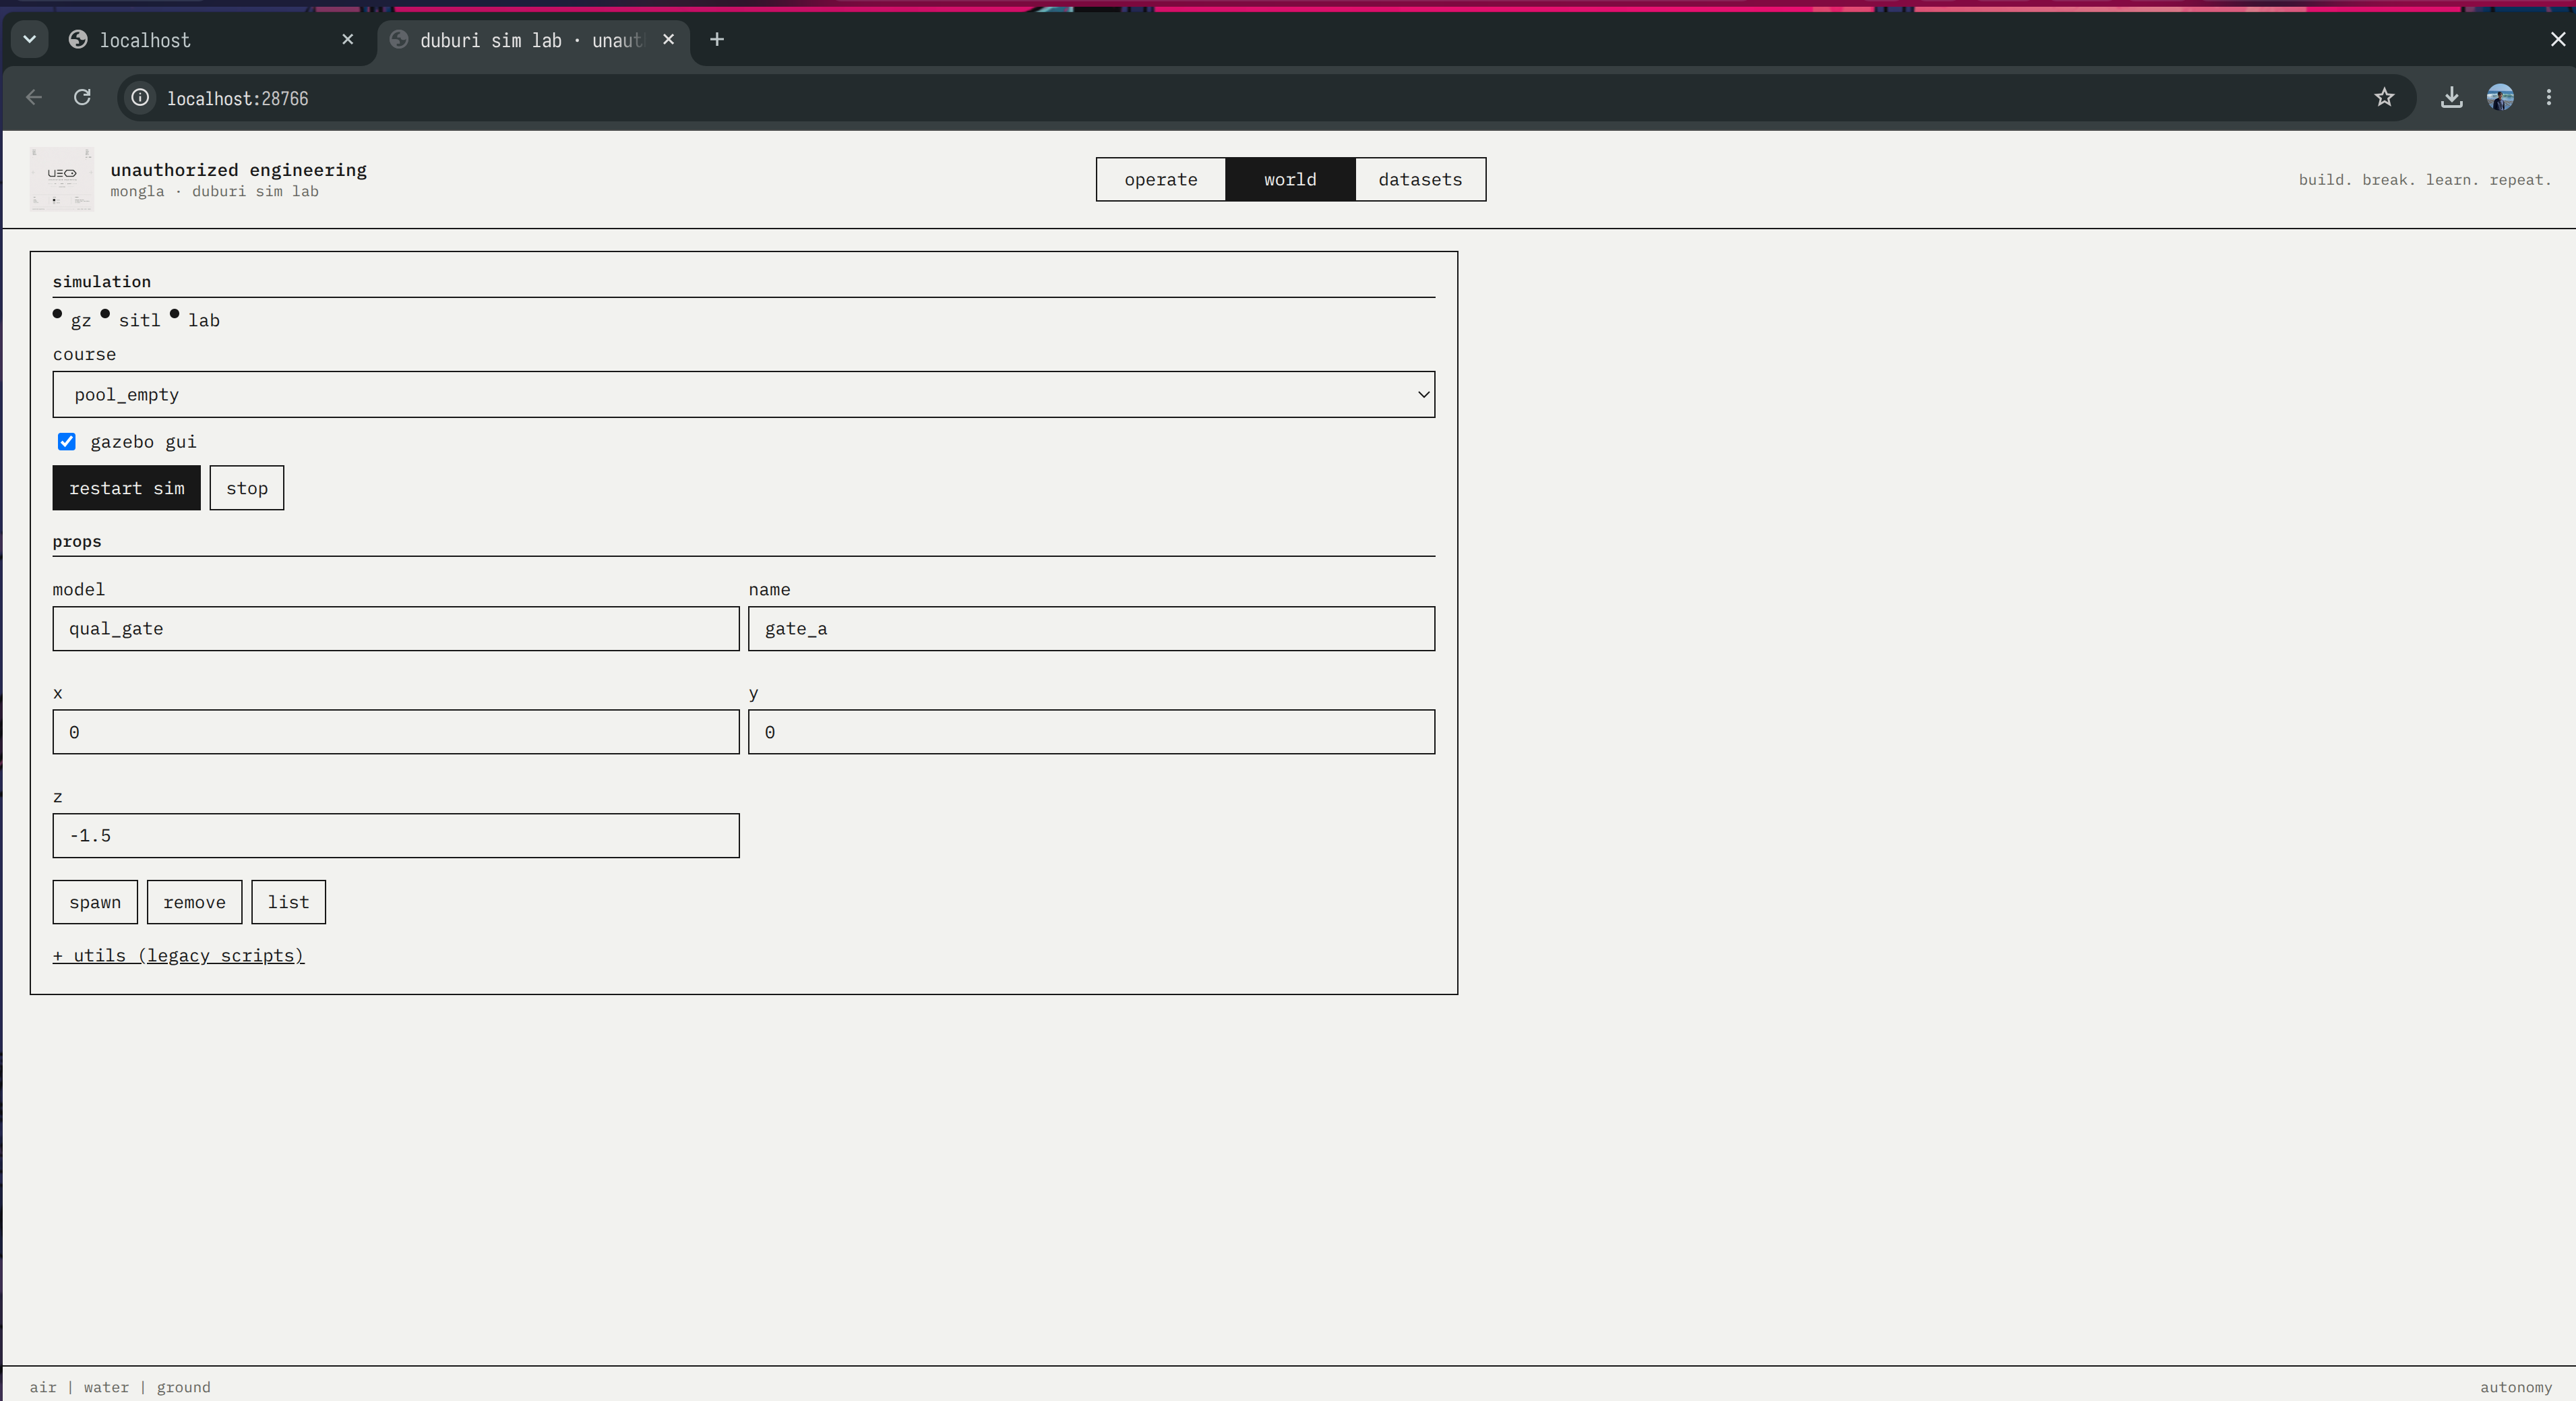The width and height of the screenshot is (2576, 1401).
Task: Close the localhost tab
Action: (347, 39)
